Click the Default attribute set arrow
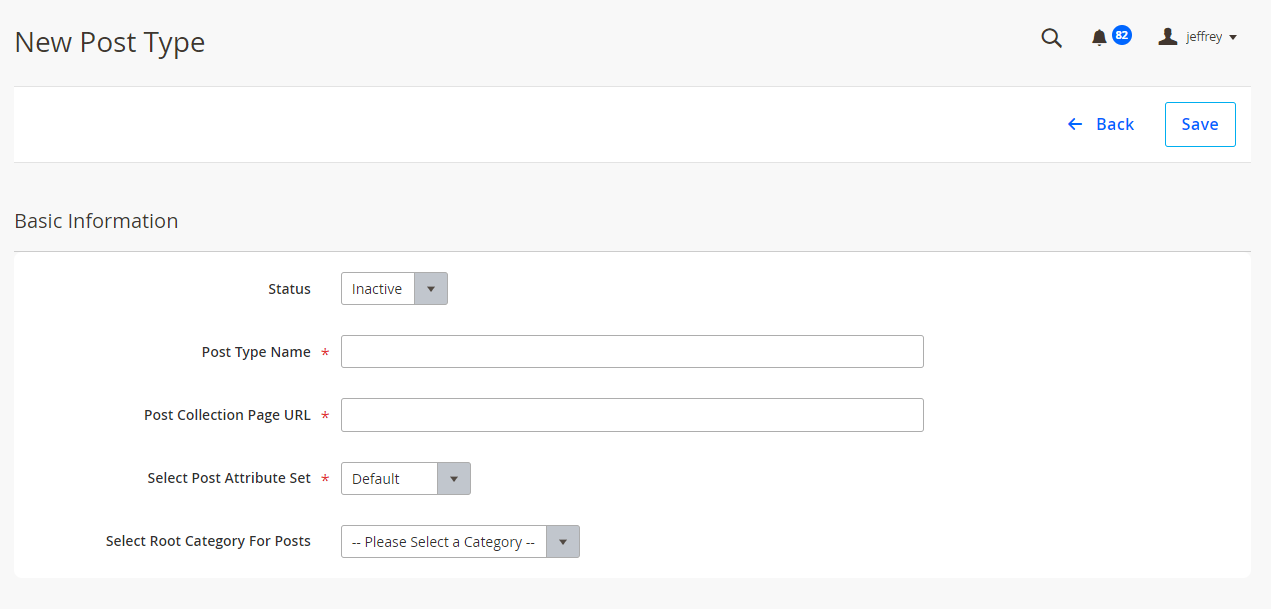 [454, 479]
